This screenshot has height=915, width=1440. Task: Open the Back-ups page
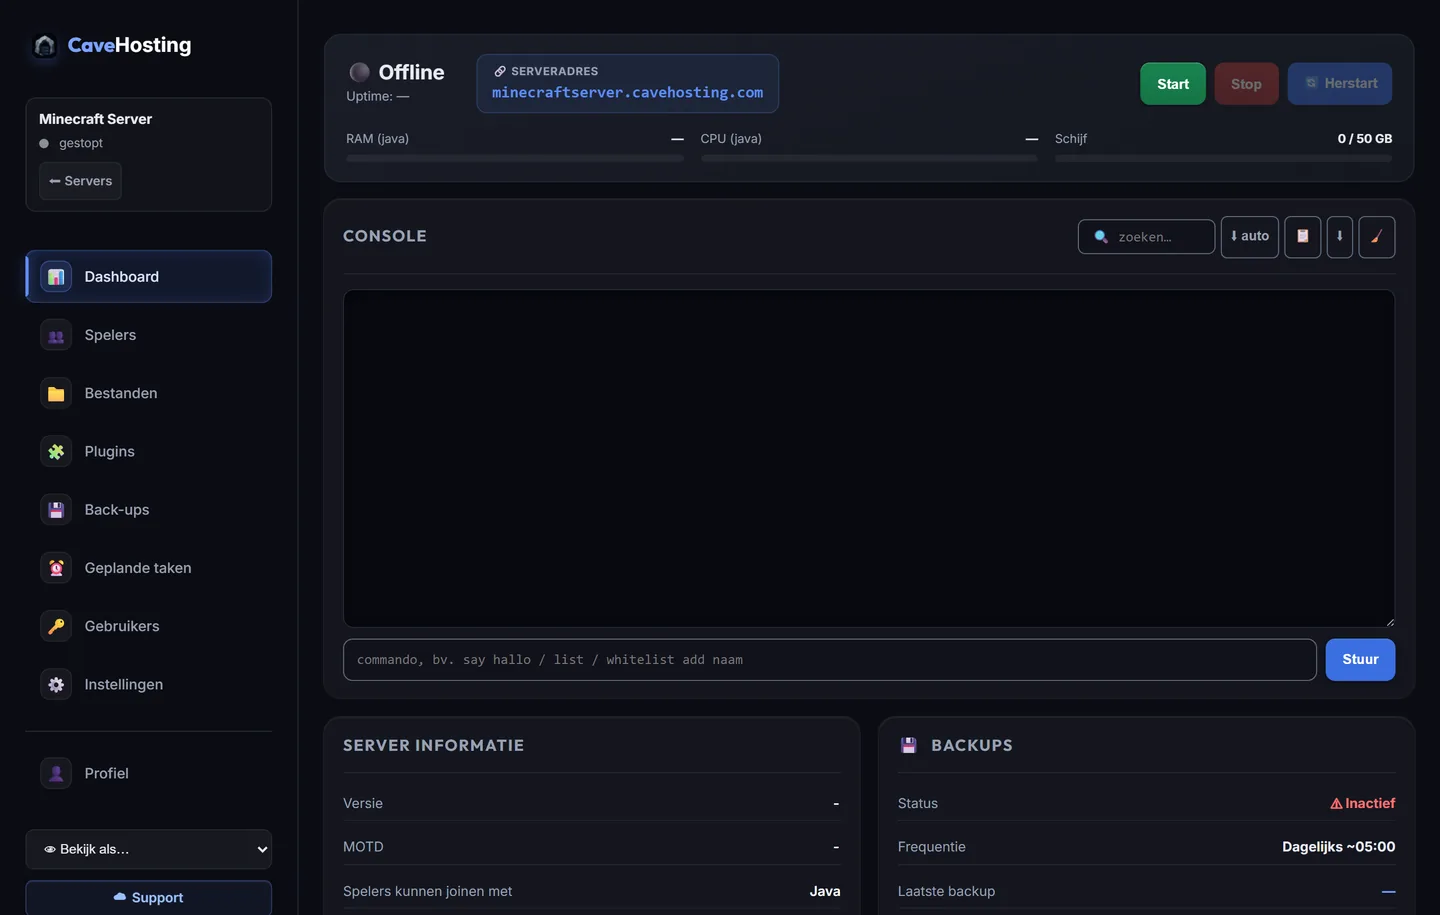pyautogui.click(x=148, y=509)
